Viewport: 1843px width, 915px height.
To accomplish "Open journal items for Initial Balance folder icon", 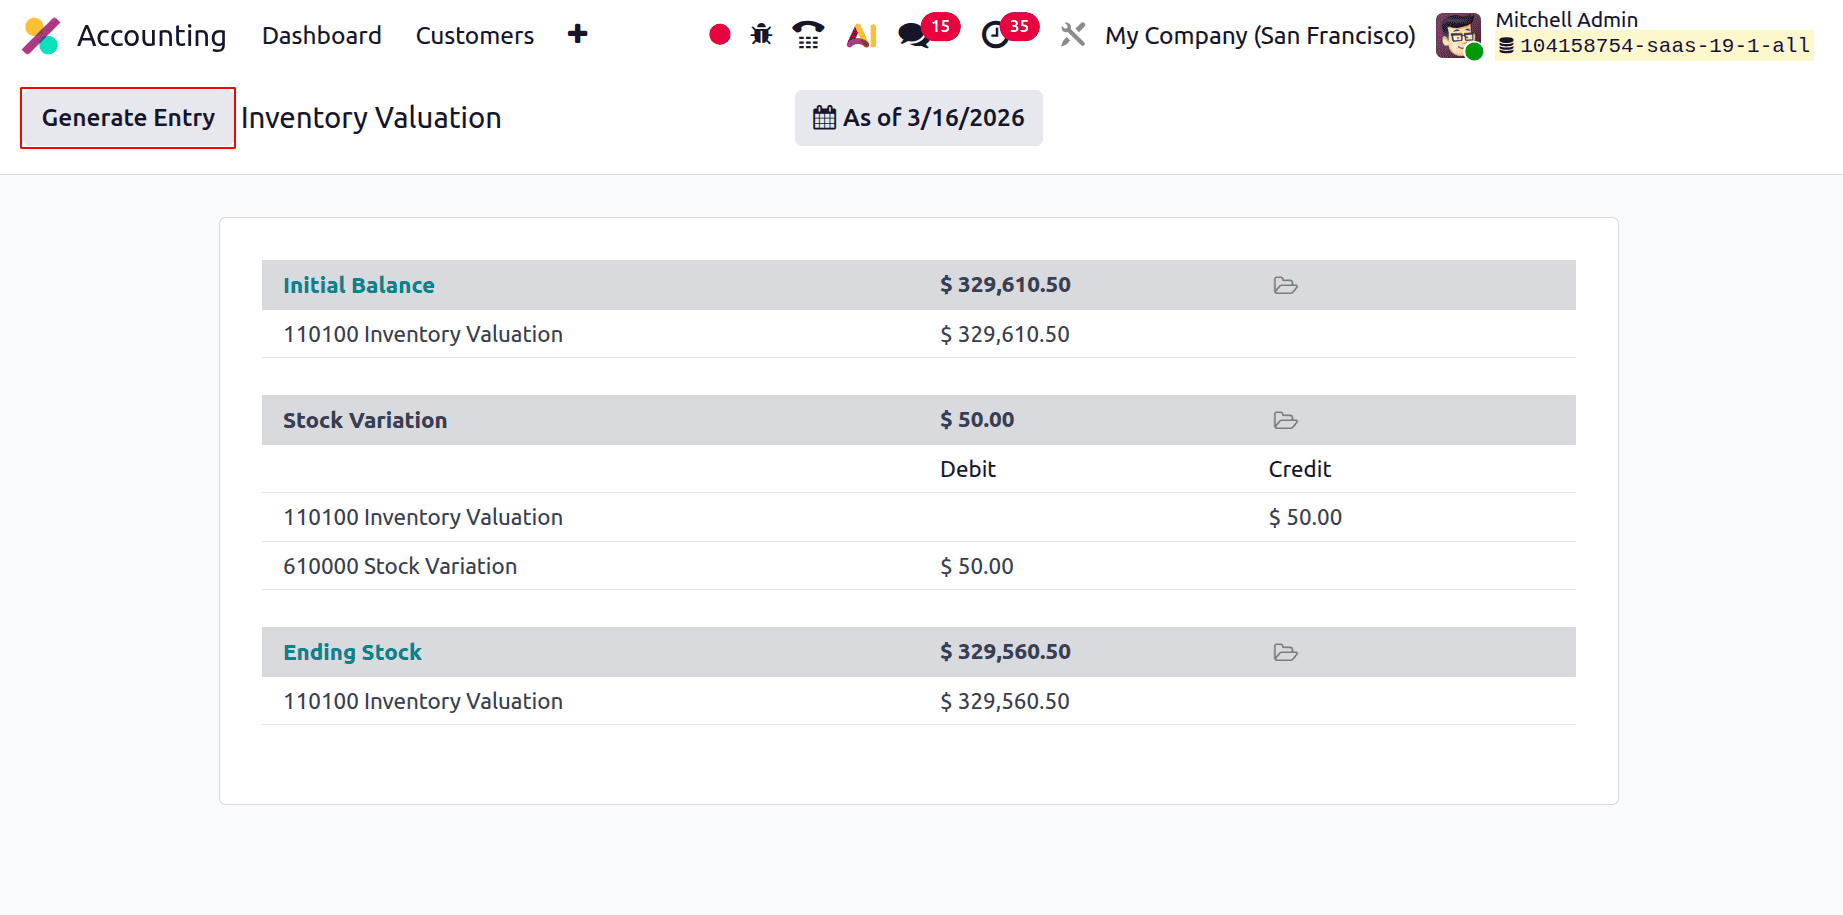I will point(1285,285).
